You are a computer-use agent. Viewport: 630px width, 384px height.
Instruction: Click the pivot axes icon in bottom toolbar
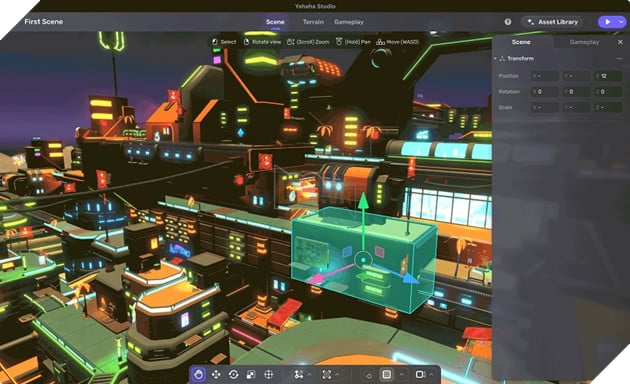298,375
